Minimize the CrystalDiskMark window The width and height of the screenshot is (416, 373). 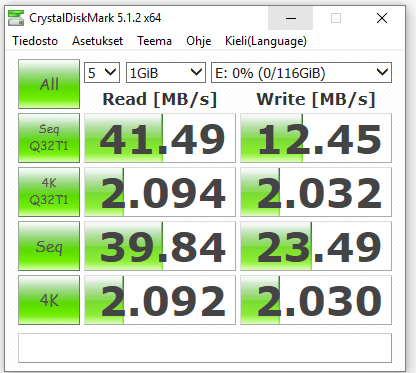291,18
